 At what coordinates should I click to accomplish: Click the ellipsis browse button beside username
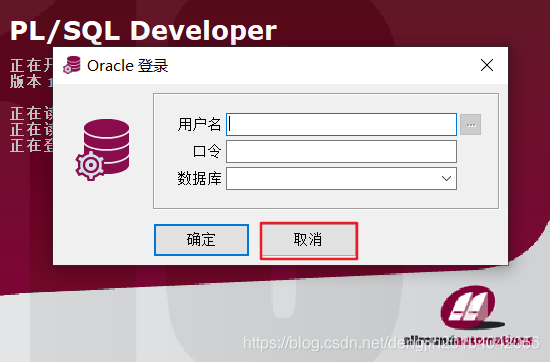(x=470, y=125)
